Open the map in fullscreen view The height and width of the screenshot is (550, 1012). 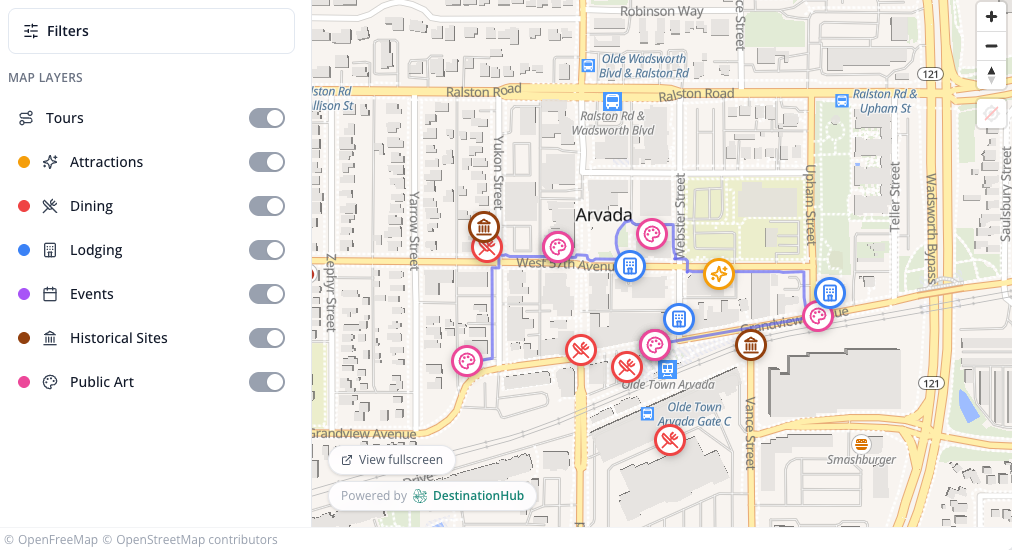(392, 460)
